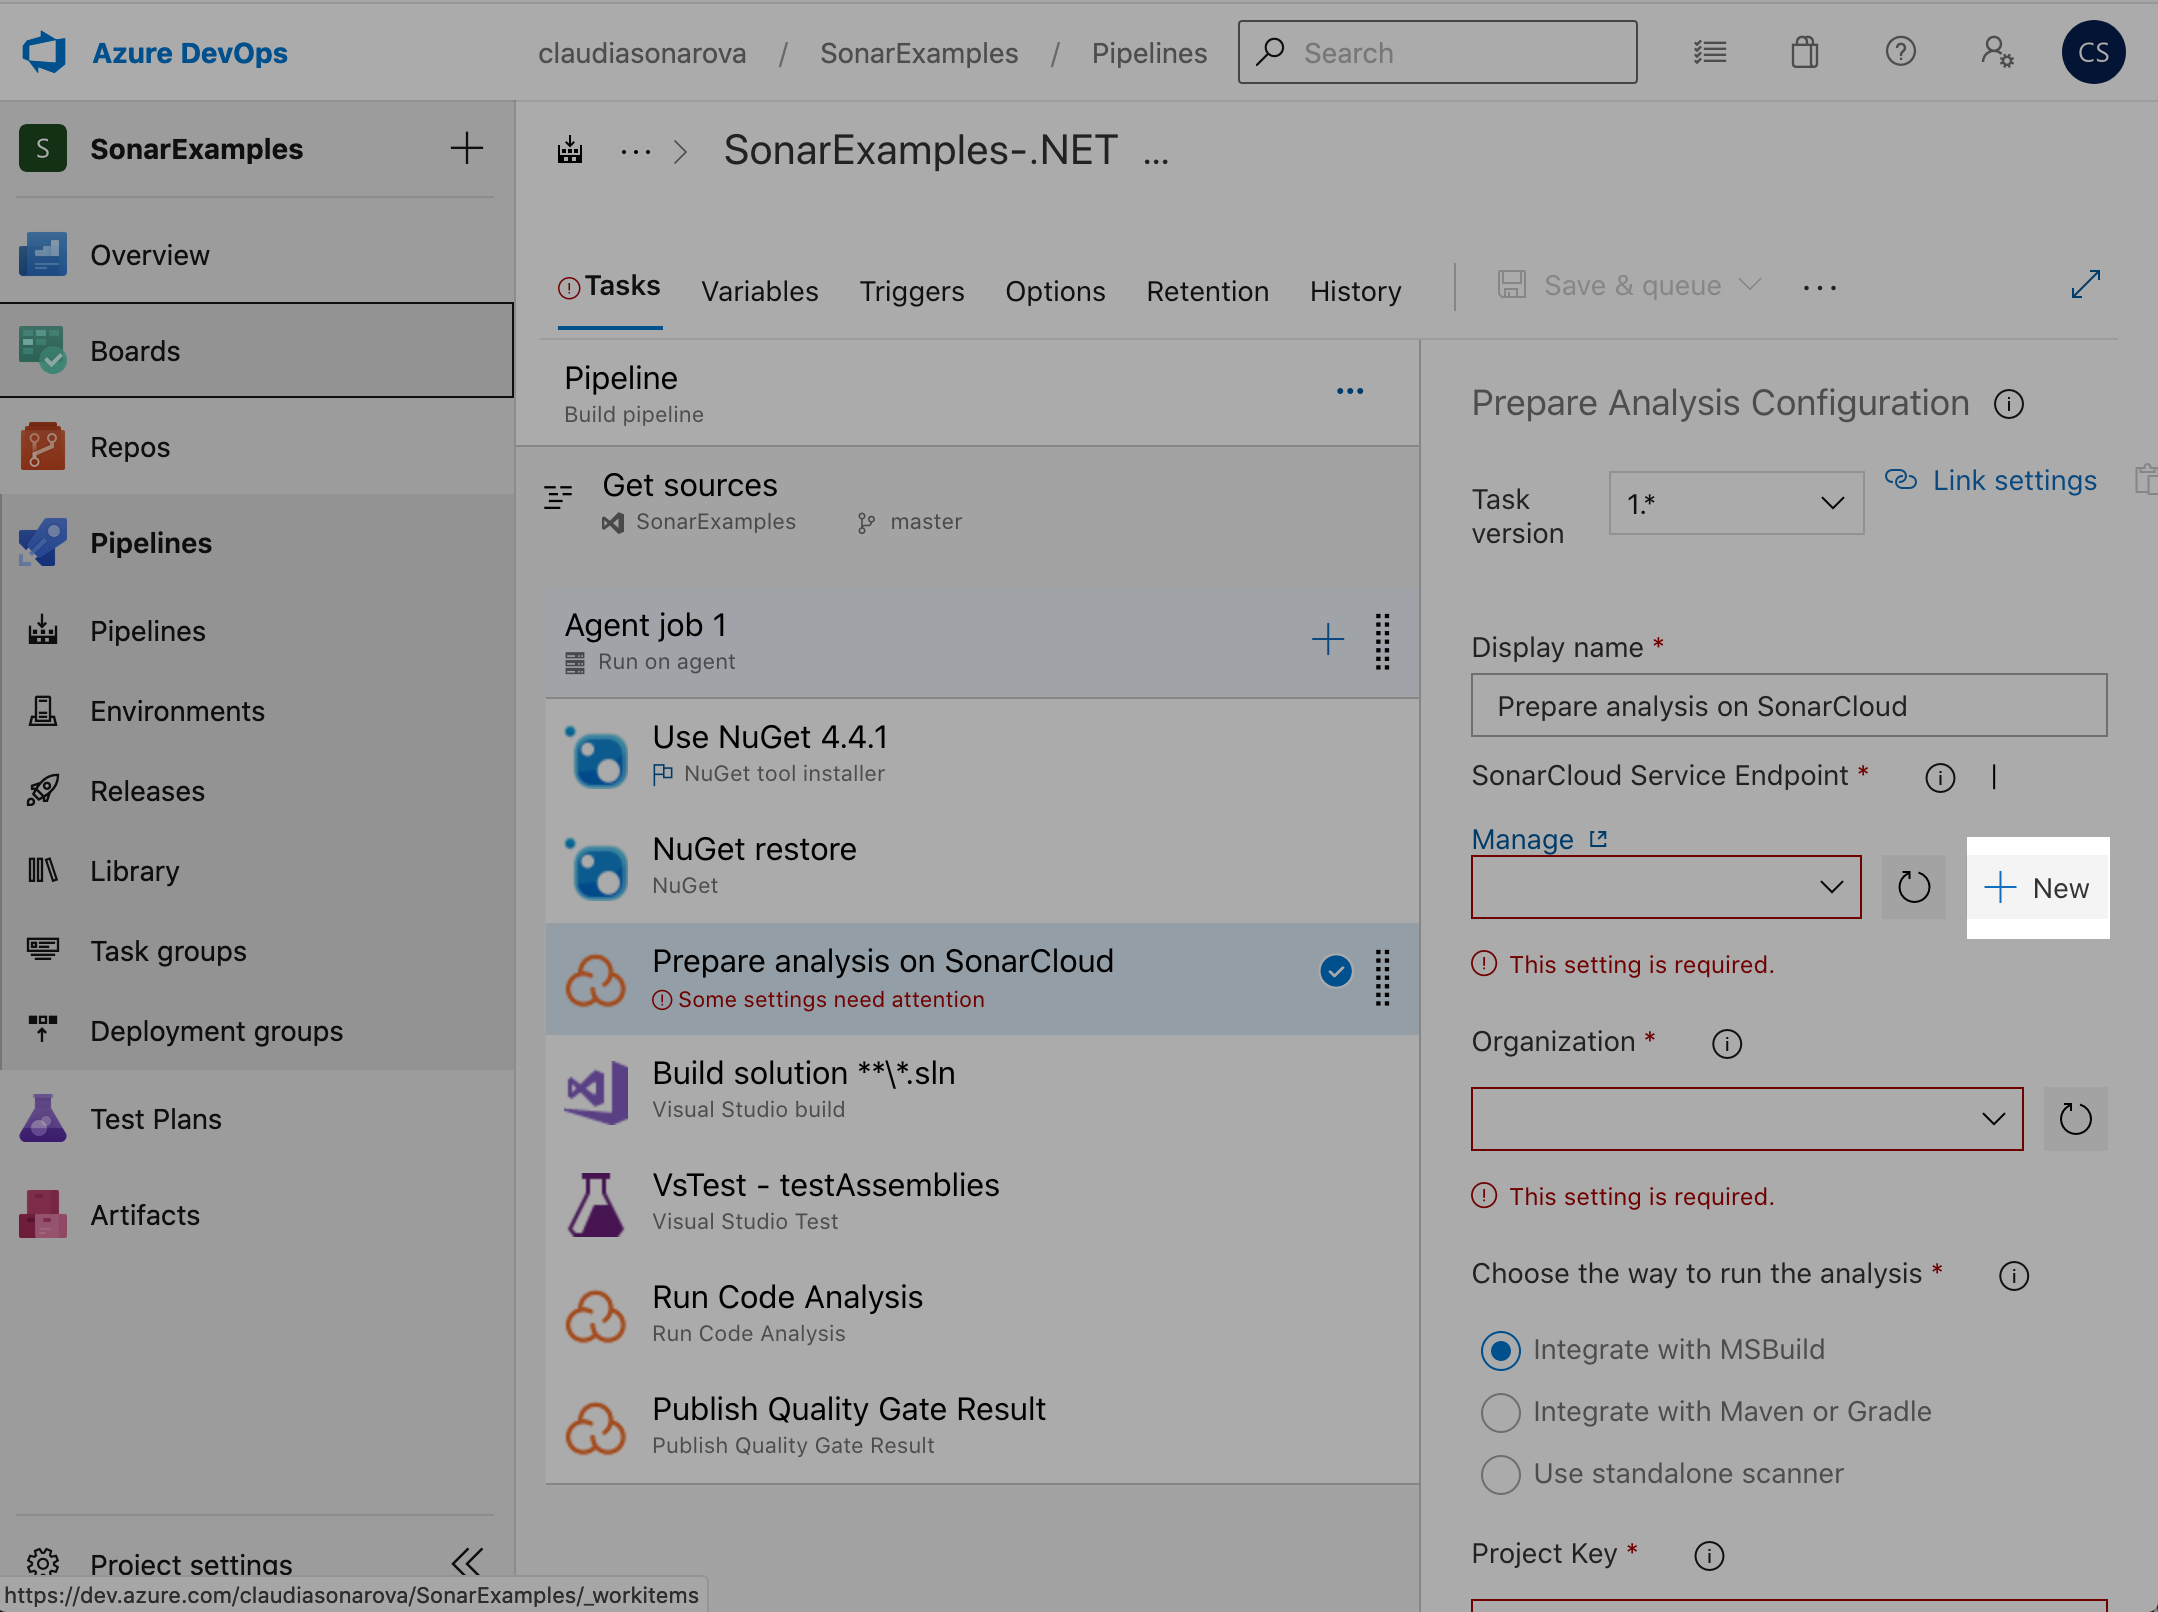
Task: Toggle full screen expand icon
Action: [x=2085, y=285]
